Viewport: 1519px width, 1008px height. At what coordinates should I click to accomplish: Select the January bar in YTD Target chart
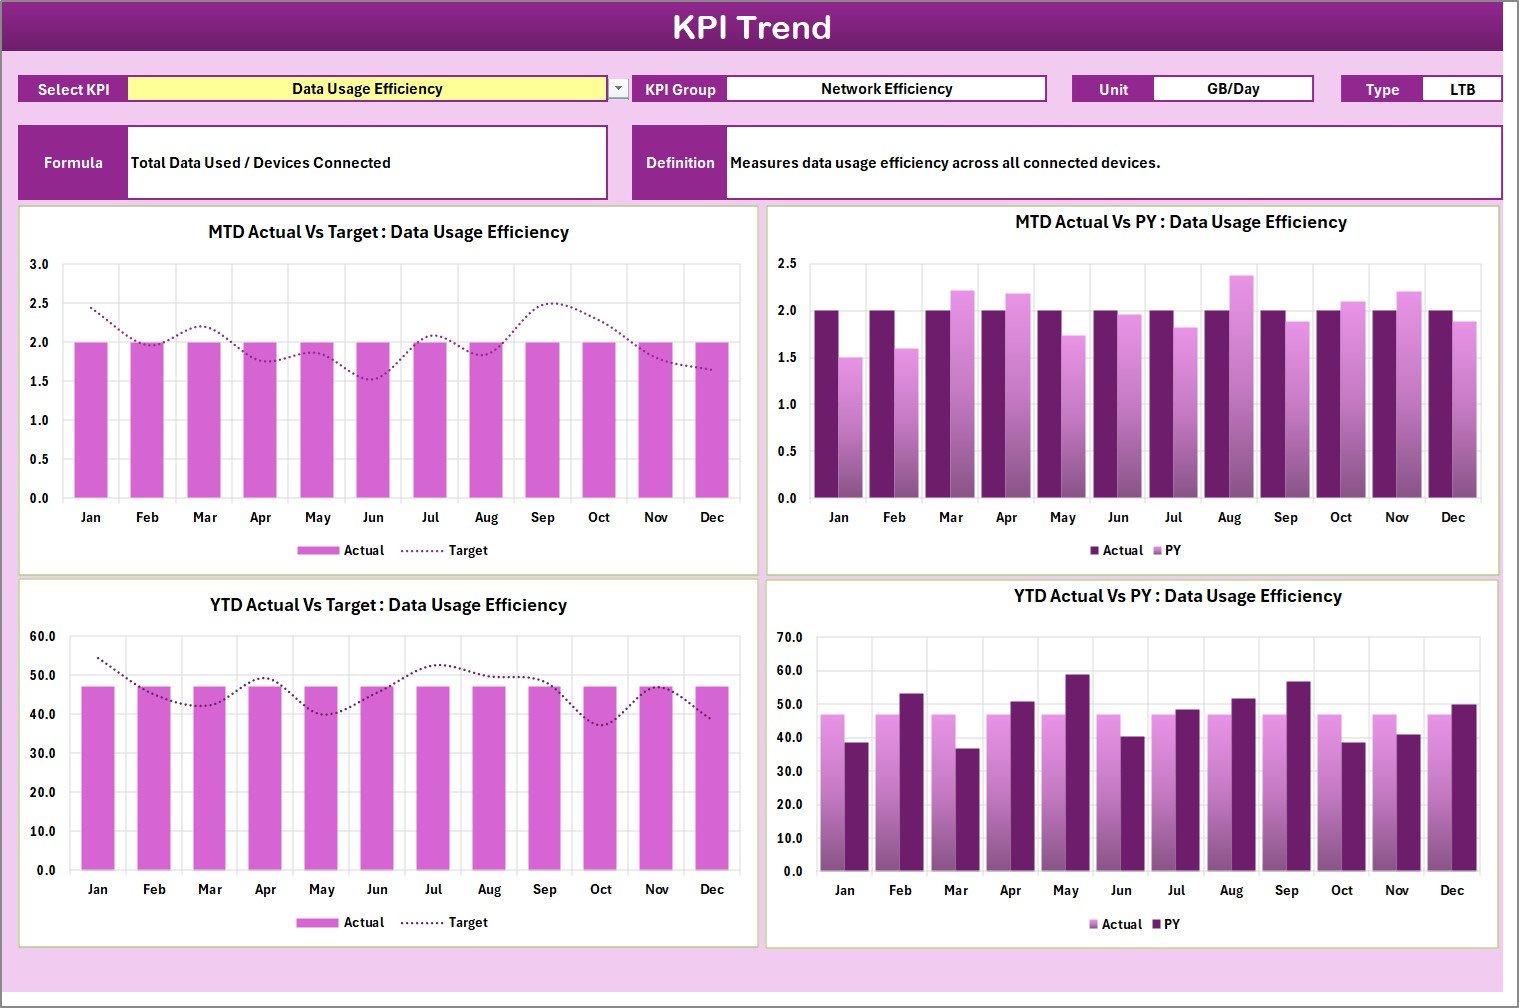tap(97, 780)
